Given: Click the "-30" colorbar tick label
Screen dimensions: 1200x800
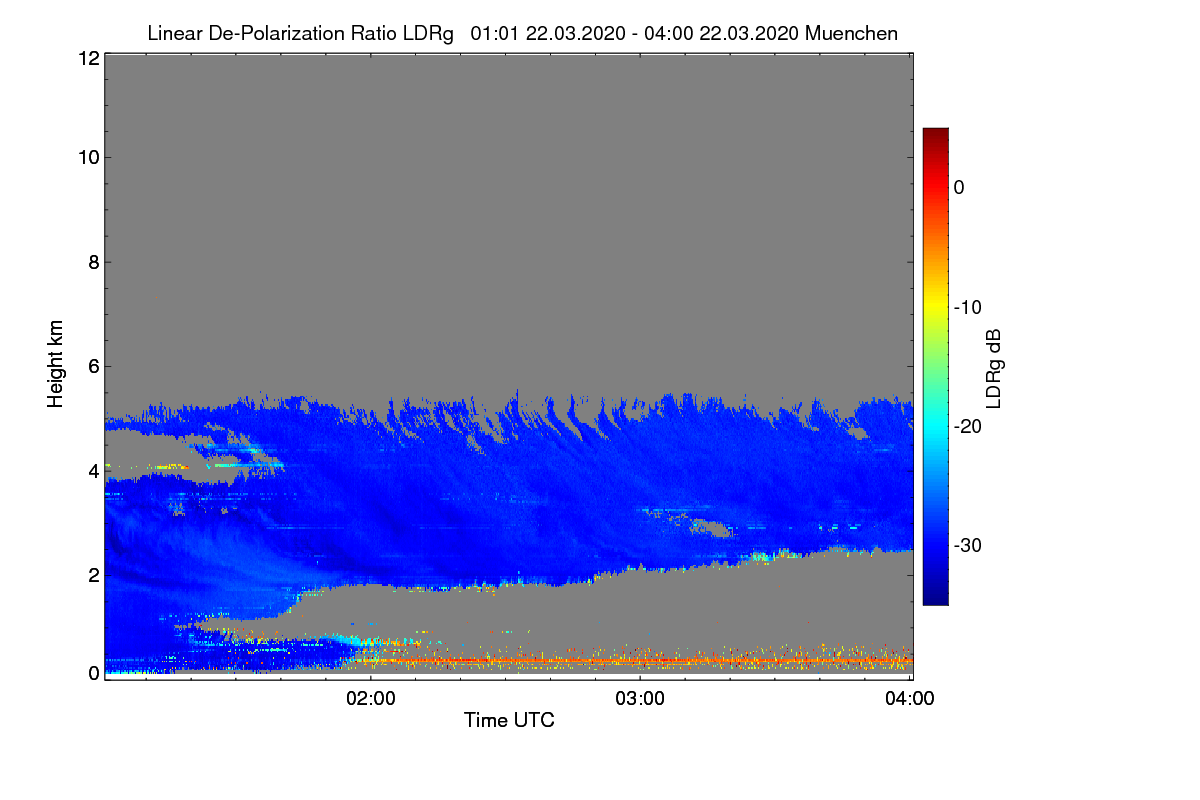Looking at the screenshot, I should tap(967, 546).
